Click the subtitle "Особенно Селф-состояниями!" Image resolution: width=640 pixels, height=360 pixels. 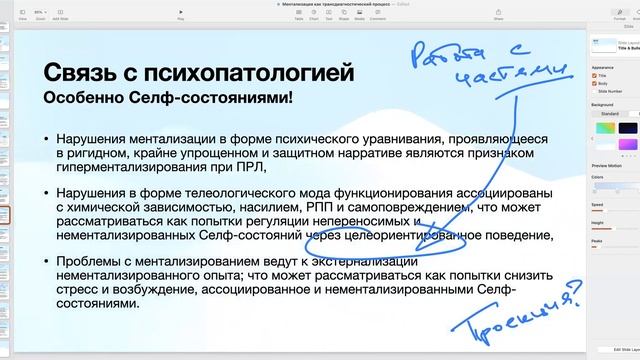[x=168, y=98]
